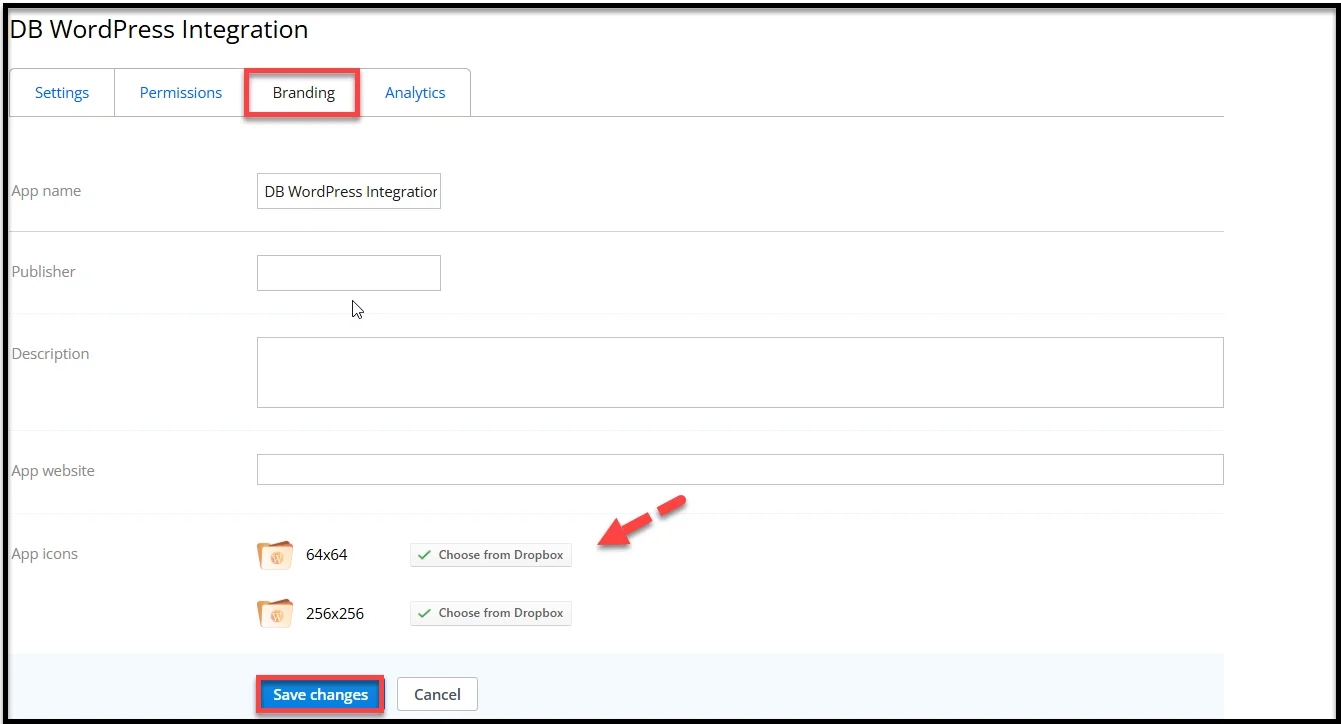Open the Settings tab
The height and width of the screenshot is (724, 1341).
62,93
